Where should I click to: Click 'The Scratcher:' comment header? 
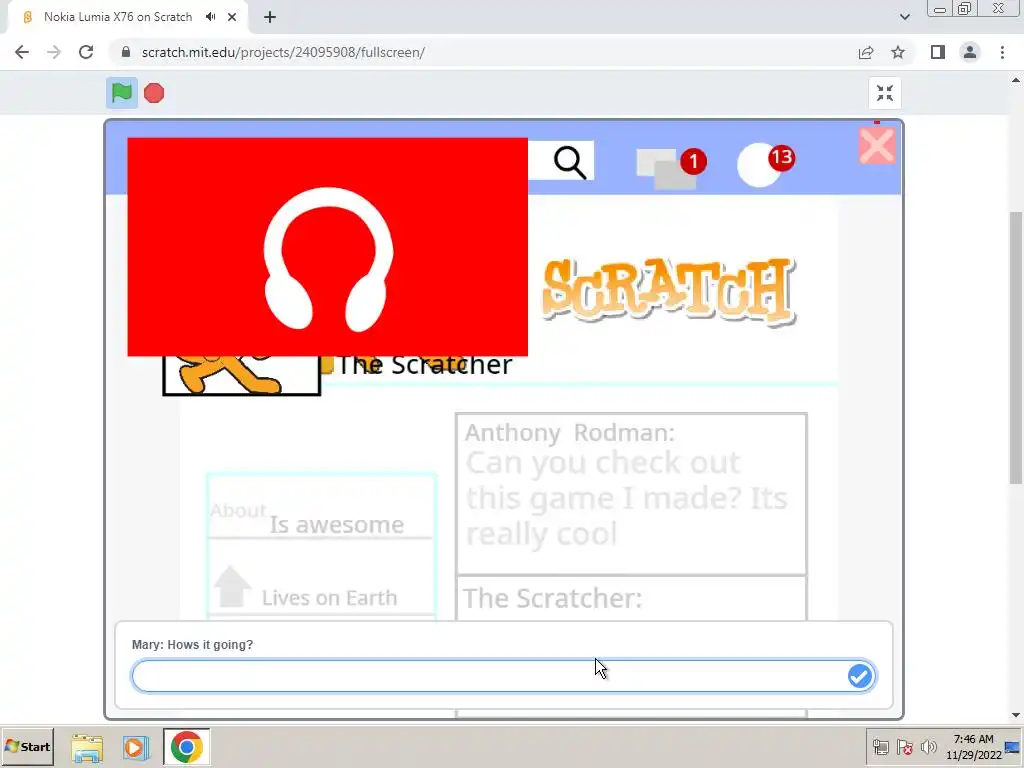[552, 598]
